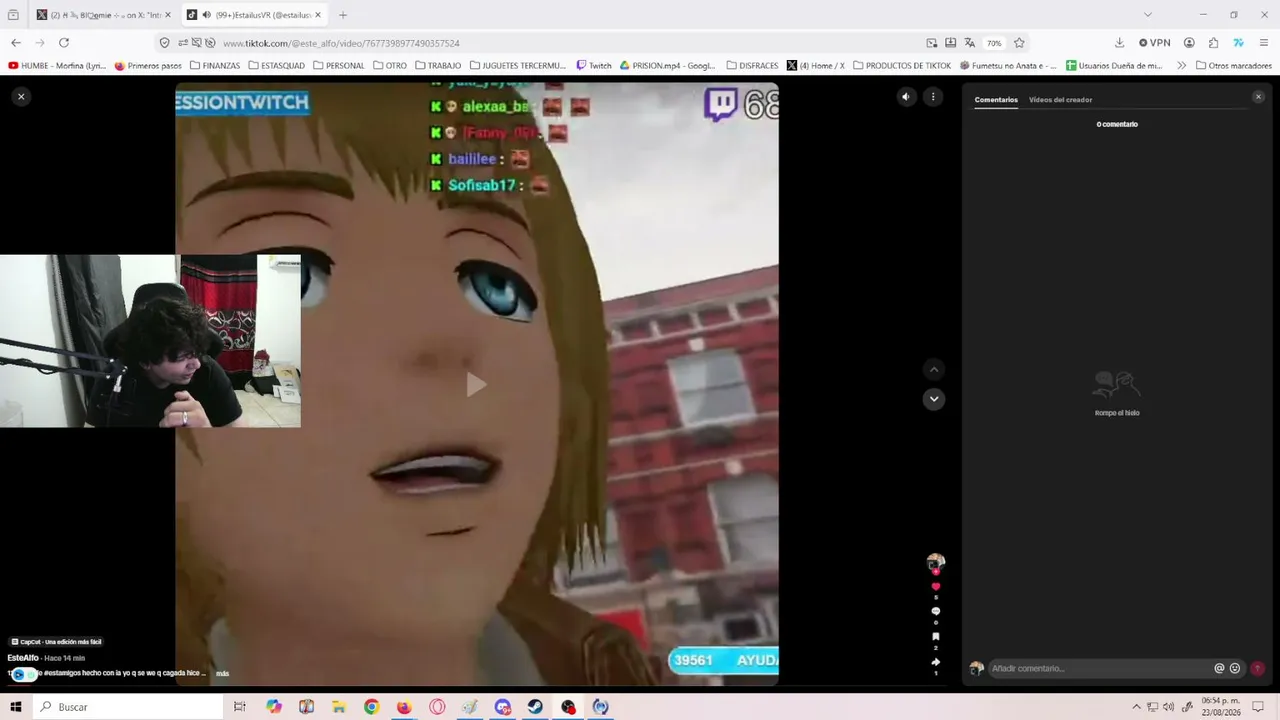
Task: Open the Firefox downloads panel
Action: (x=1120, y=43)
